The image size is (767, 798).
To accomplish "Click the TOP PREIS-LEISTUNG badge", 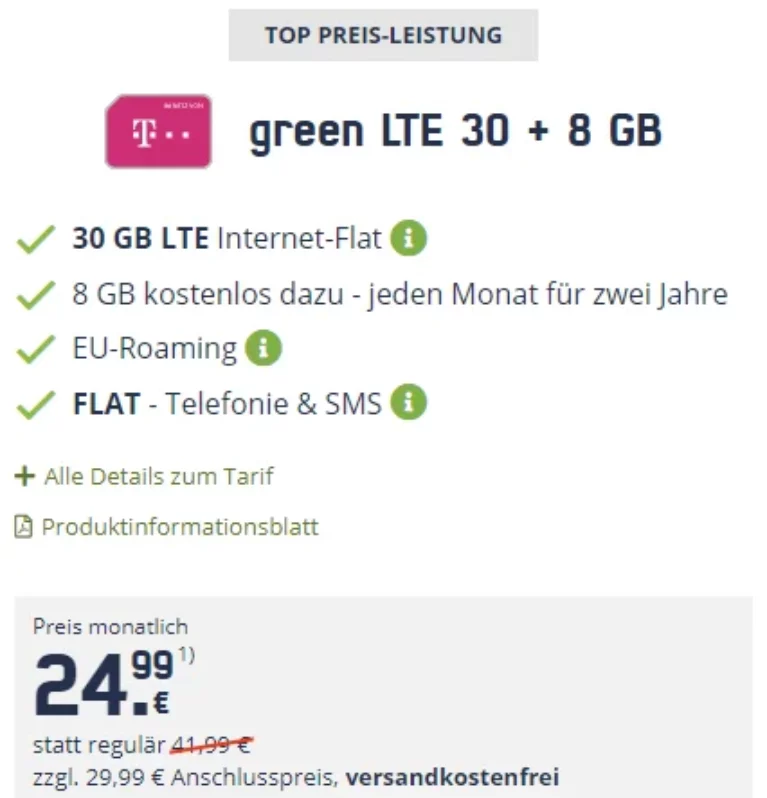I will [383, 36].
